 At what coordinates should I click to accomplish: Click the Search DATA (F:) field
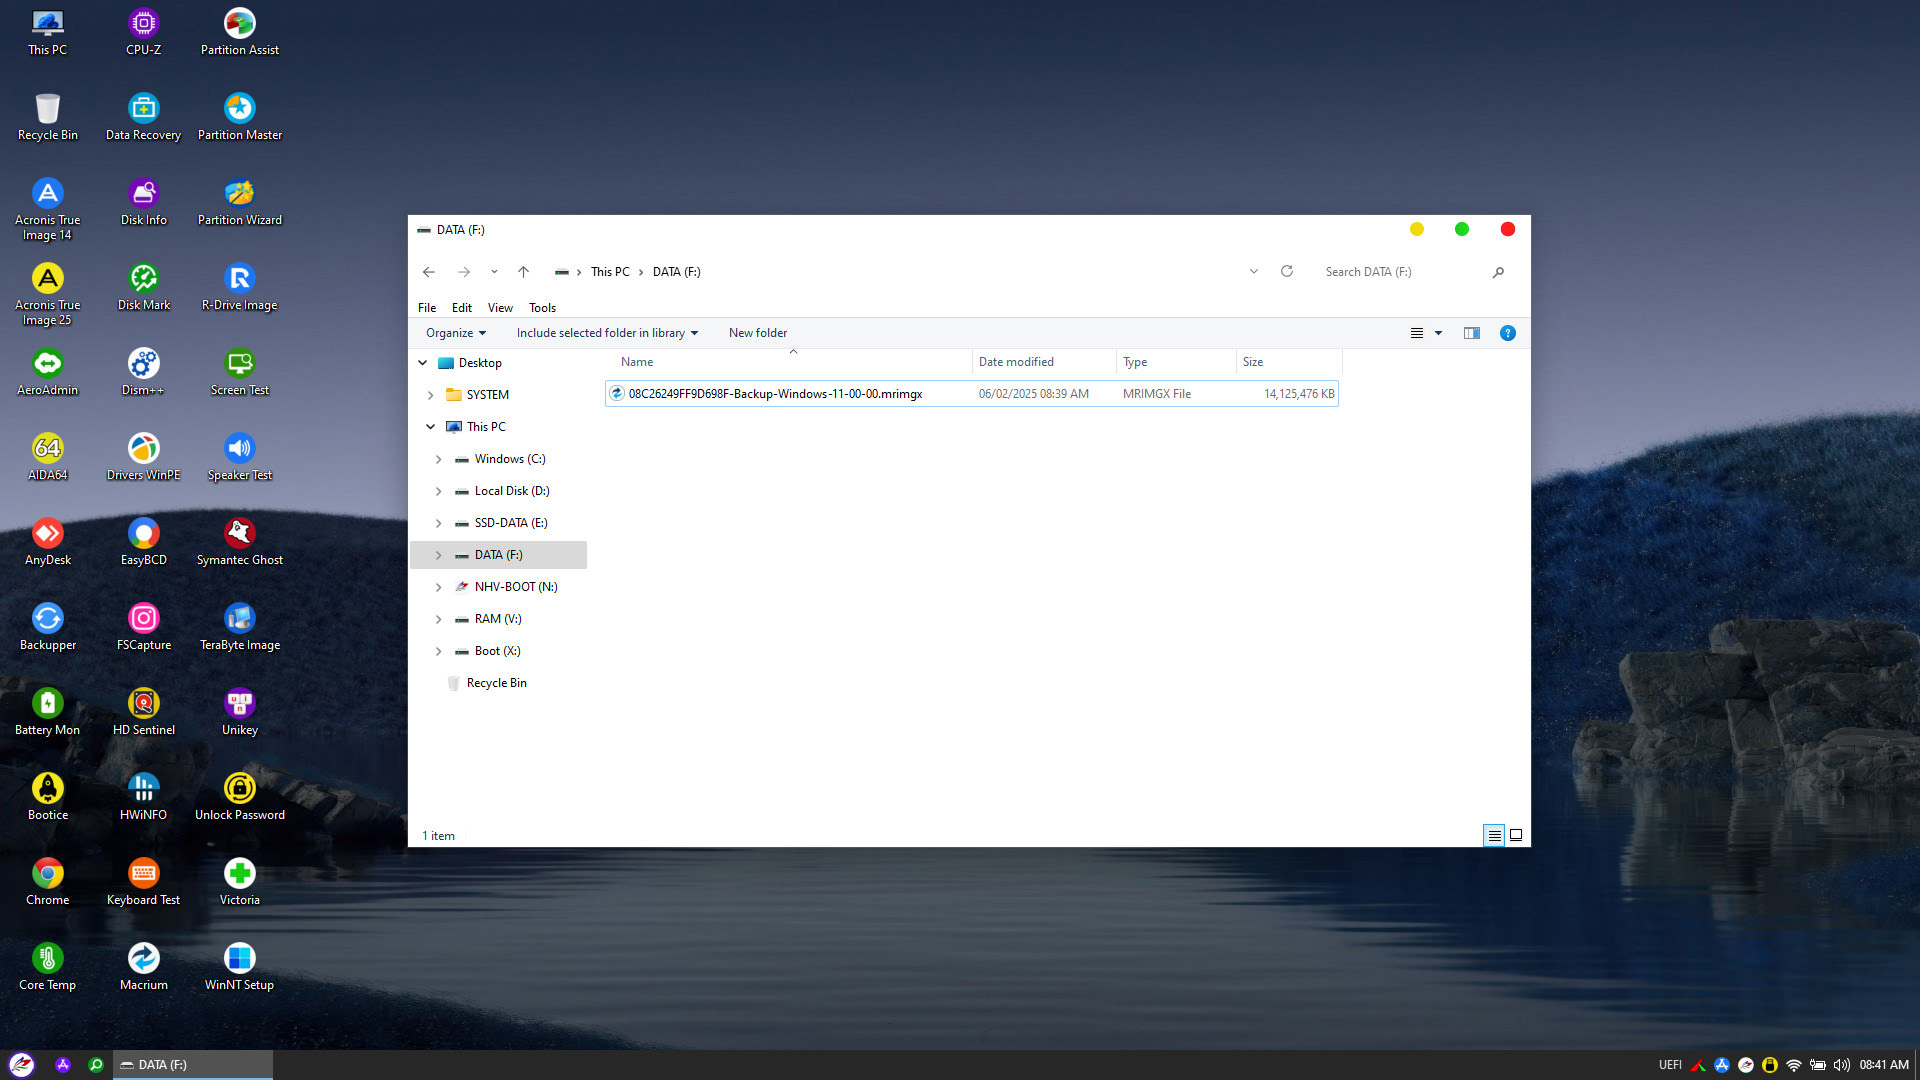tap(1400, 272)
